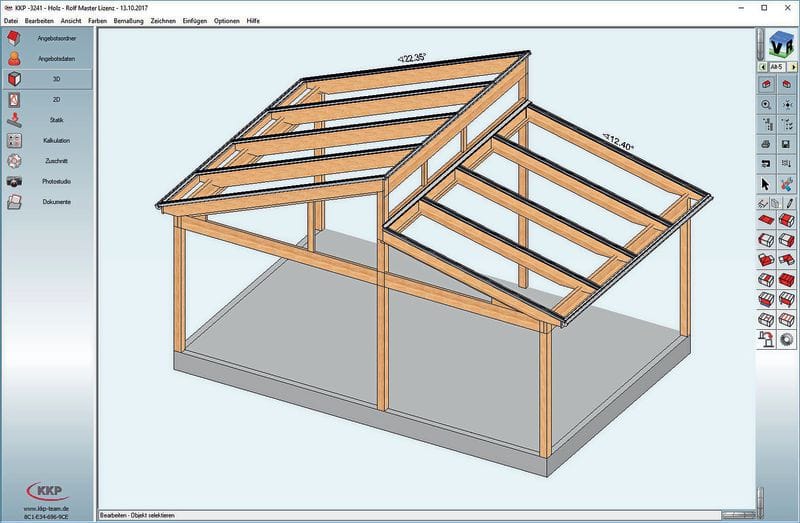
Task: Open the Bemaßung menu
Action: coord(128,20)
